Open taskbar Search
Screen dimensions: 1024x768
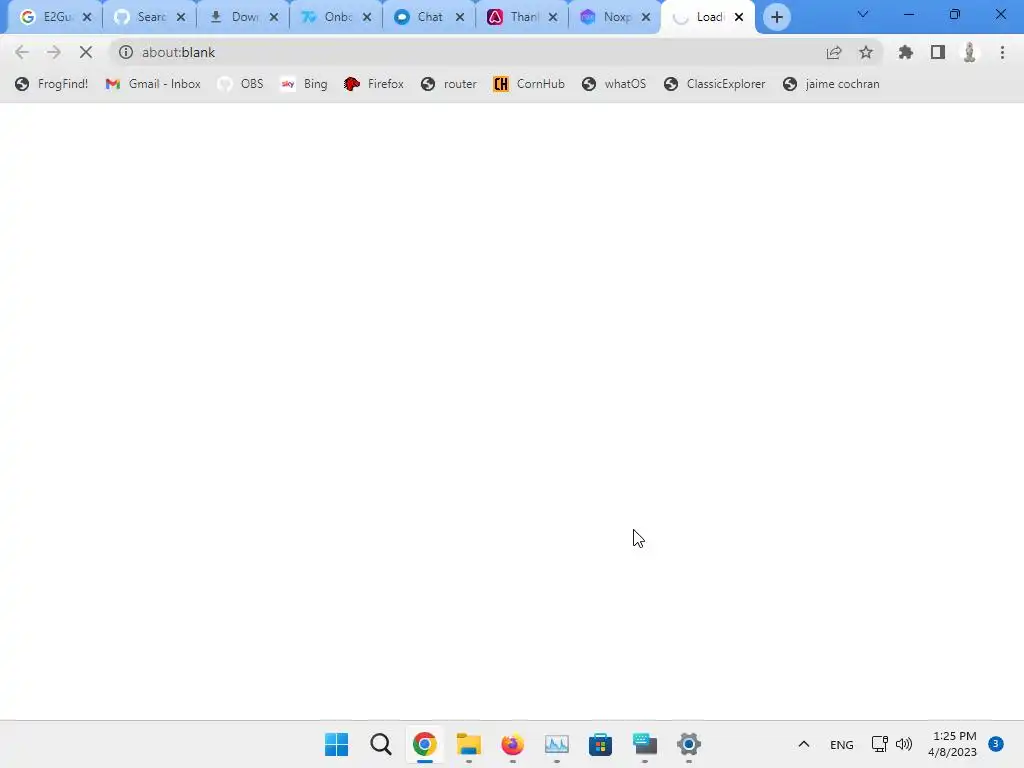click(381, 744)
